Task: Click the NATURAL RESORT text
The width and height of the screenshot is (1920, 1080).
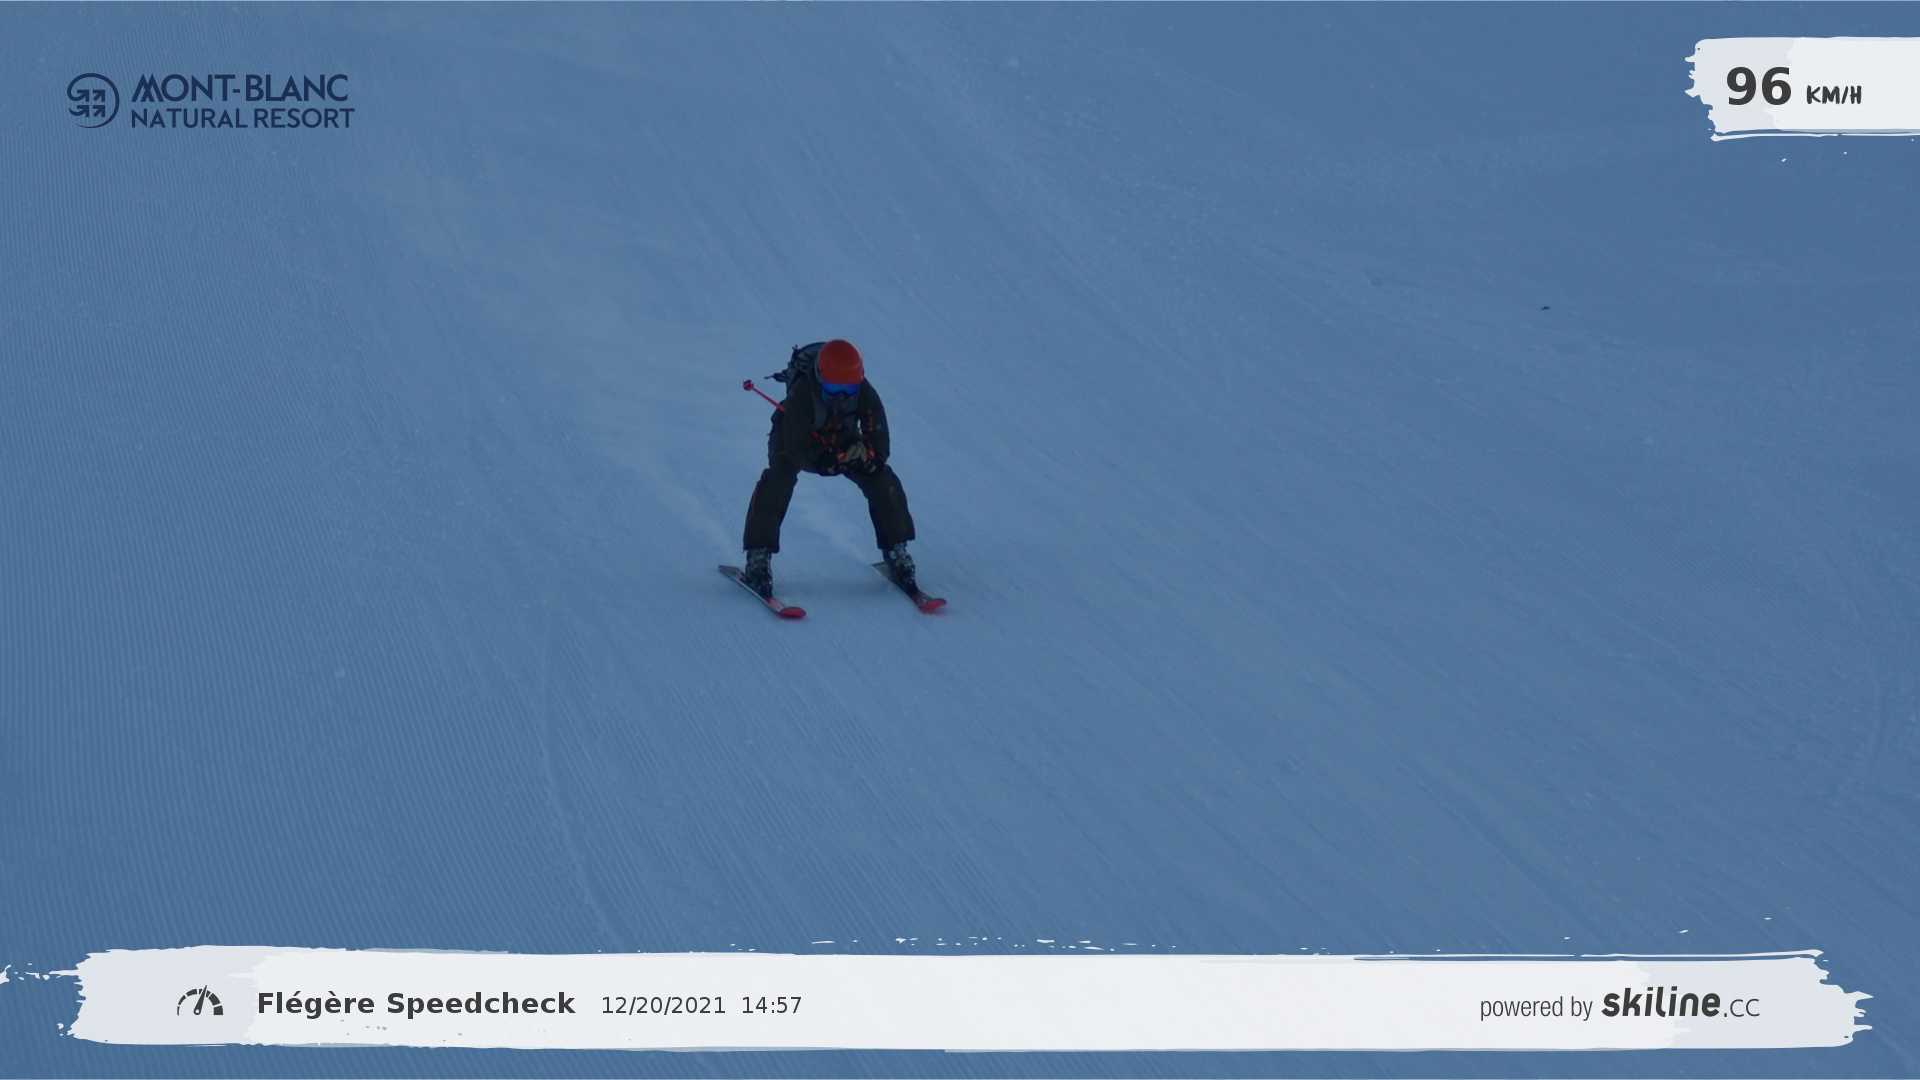Action: click(x=242, y=119)
